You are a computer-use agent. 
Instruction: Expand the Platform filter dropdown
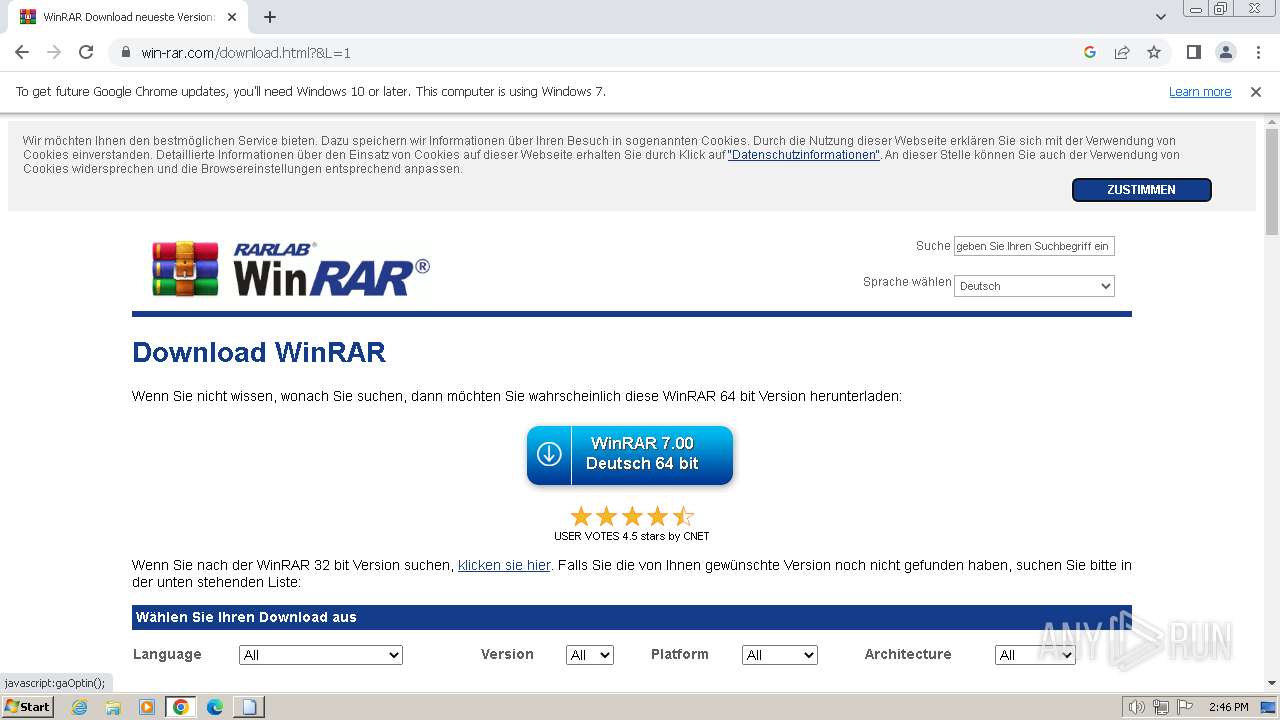(780, 655)
